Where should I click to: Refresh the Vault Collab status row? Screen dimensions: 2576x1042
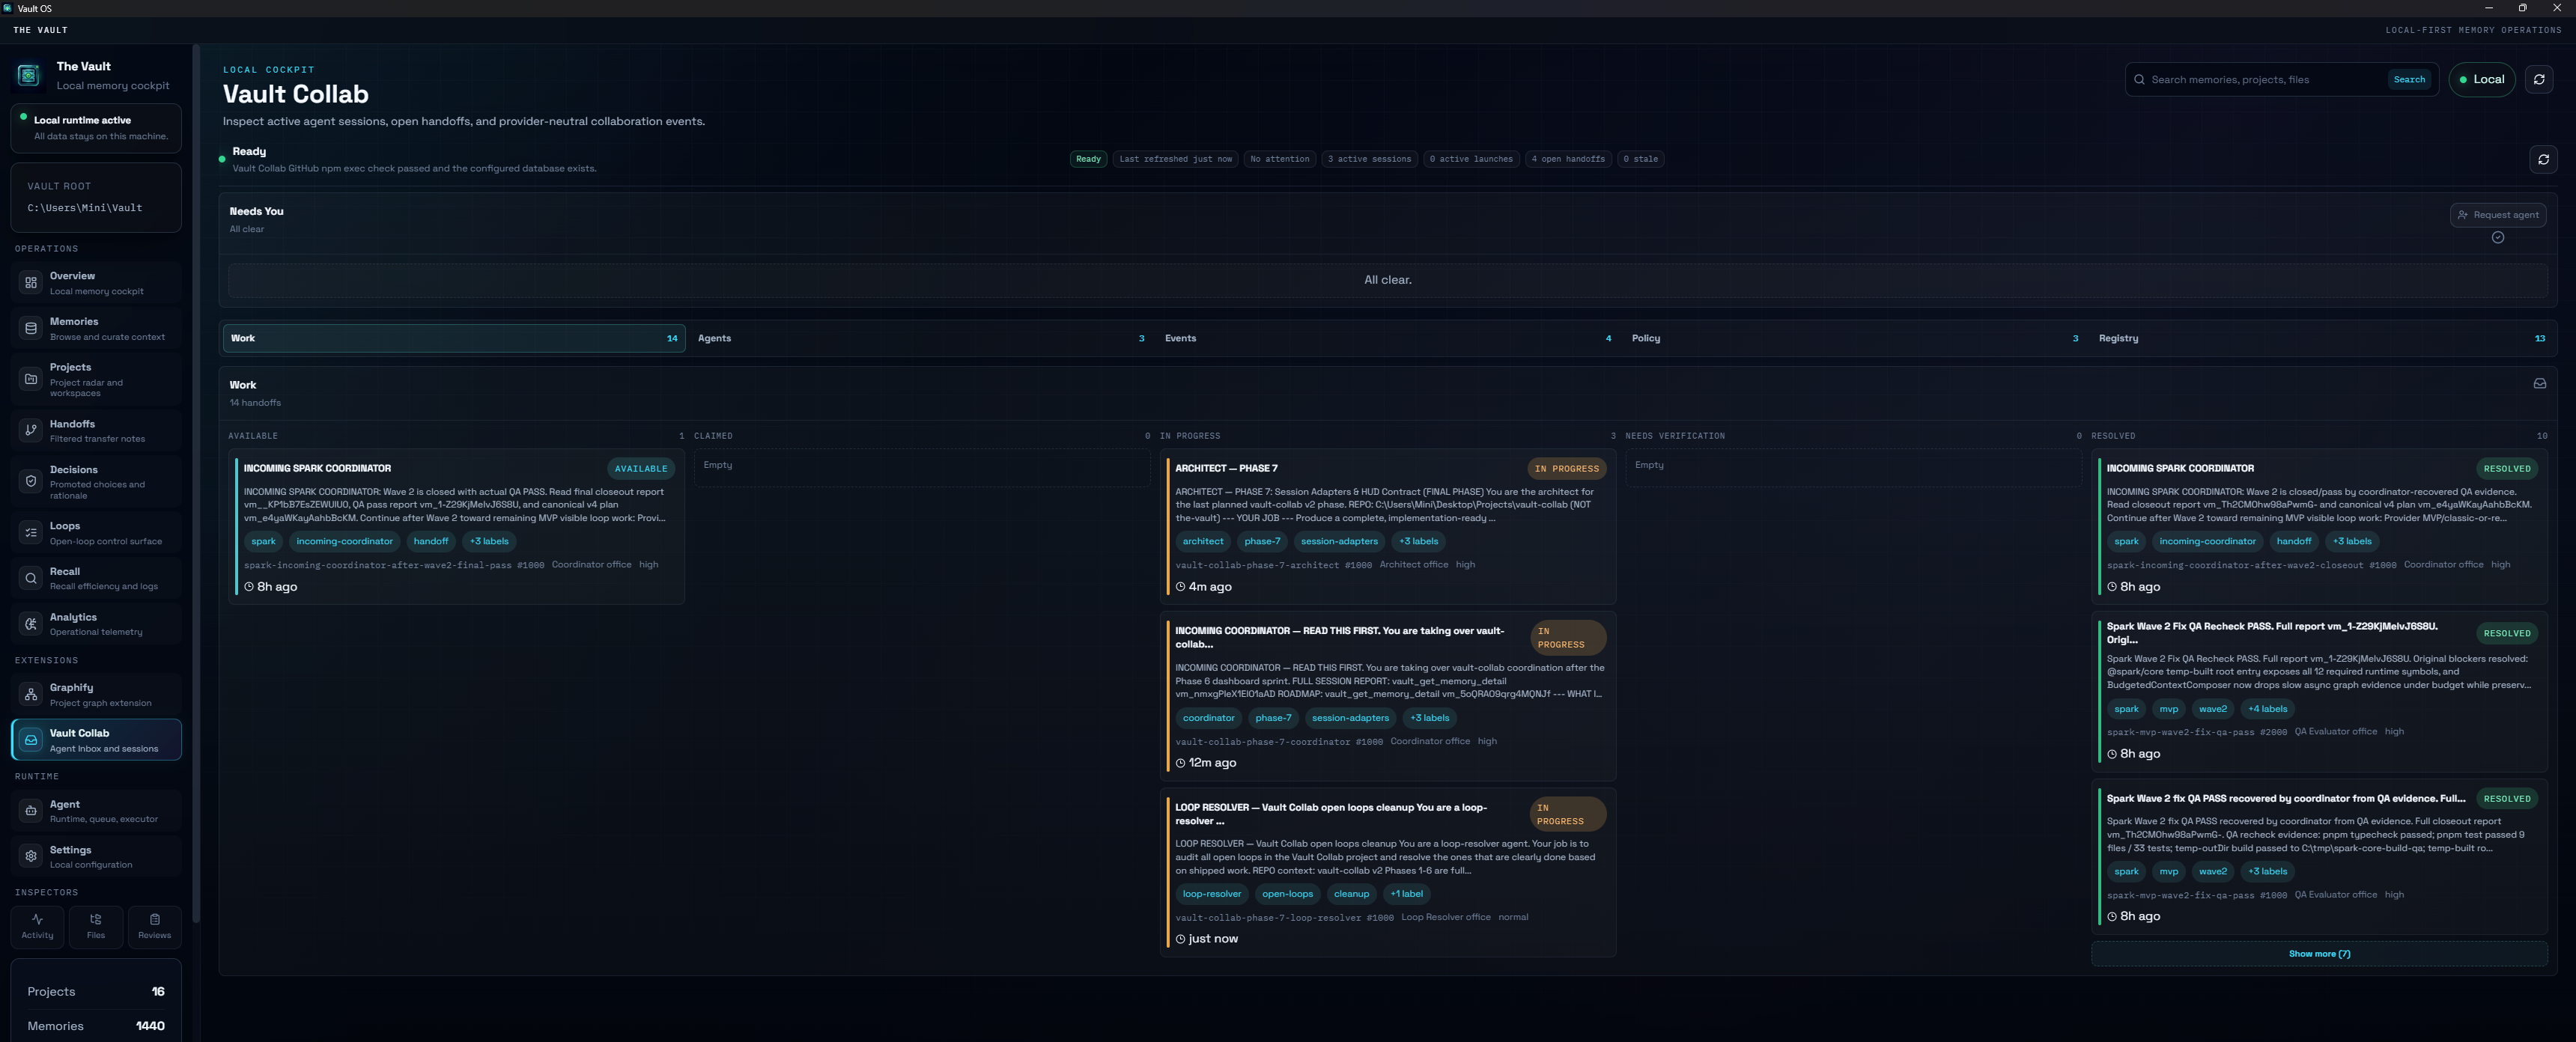[x=2543, y=159]
